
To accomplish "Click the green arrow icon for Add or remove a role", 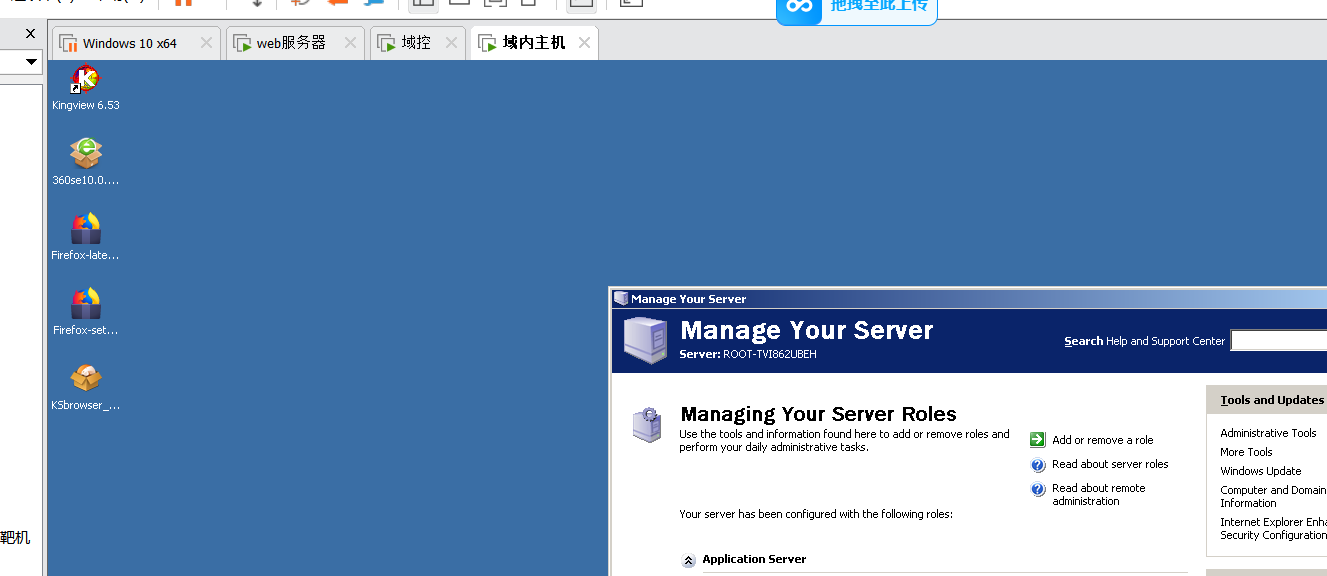I will (1037, 439).
